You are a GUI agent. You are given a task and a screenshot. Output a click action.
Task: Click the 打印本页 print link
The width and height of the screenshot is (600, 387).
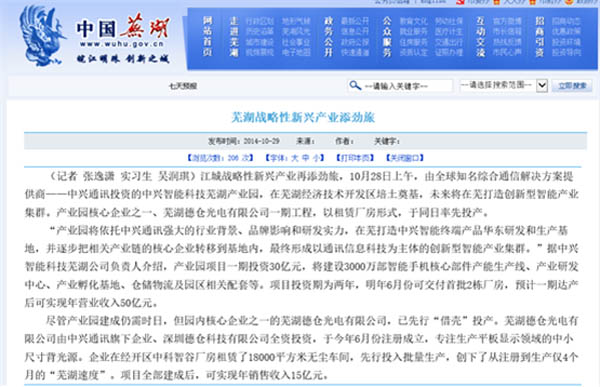(355, 158)
